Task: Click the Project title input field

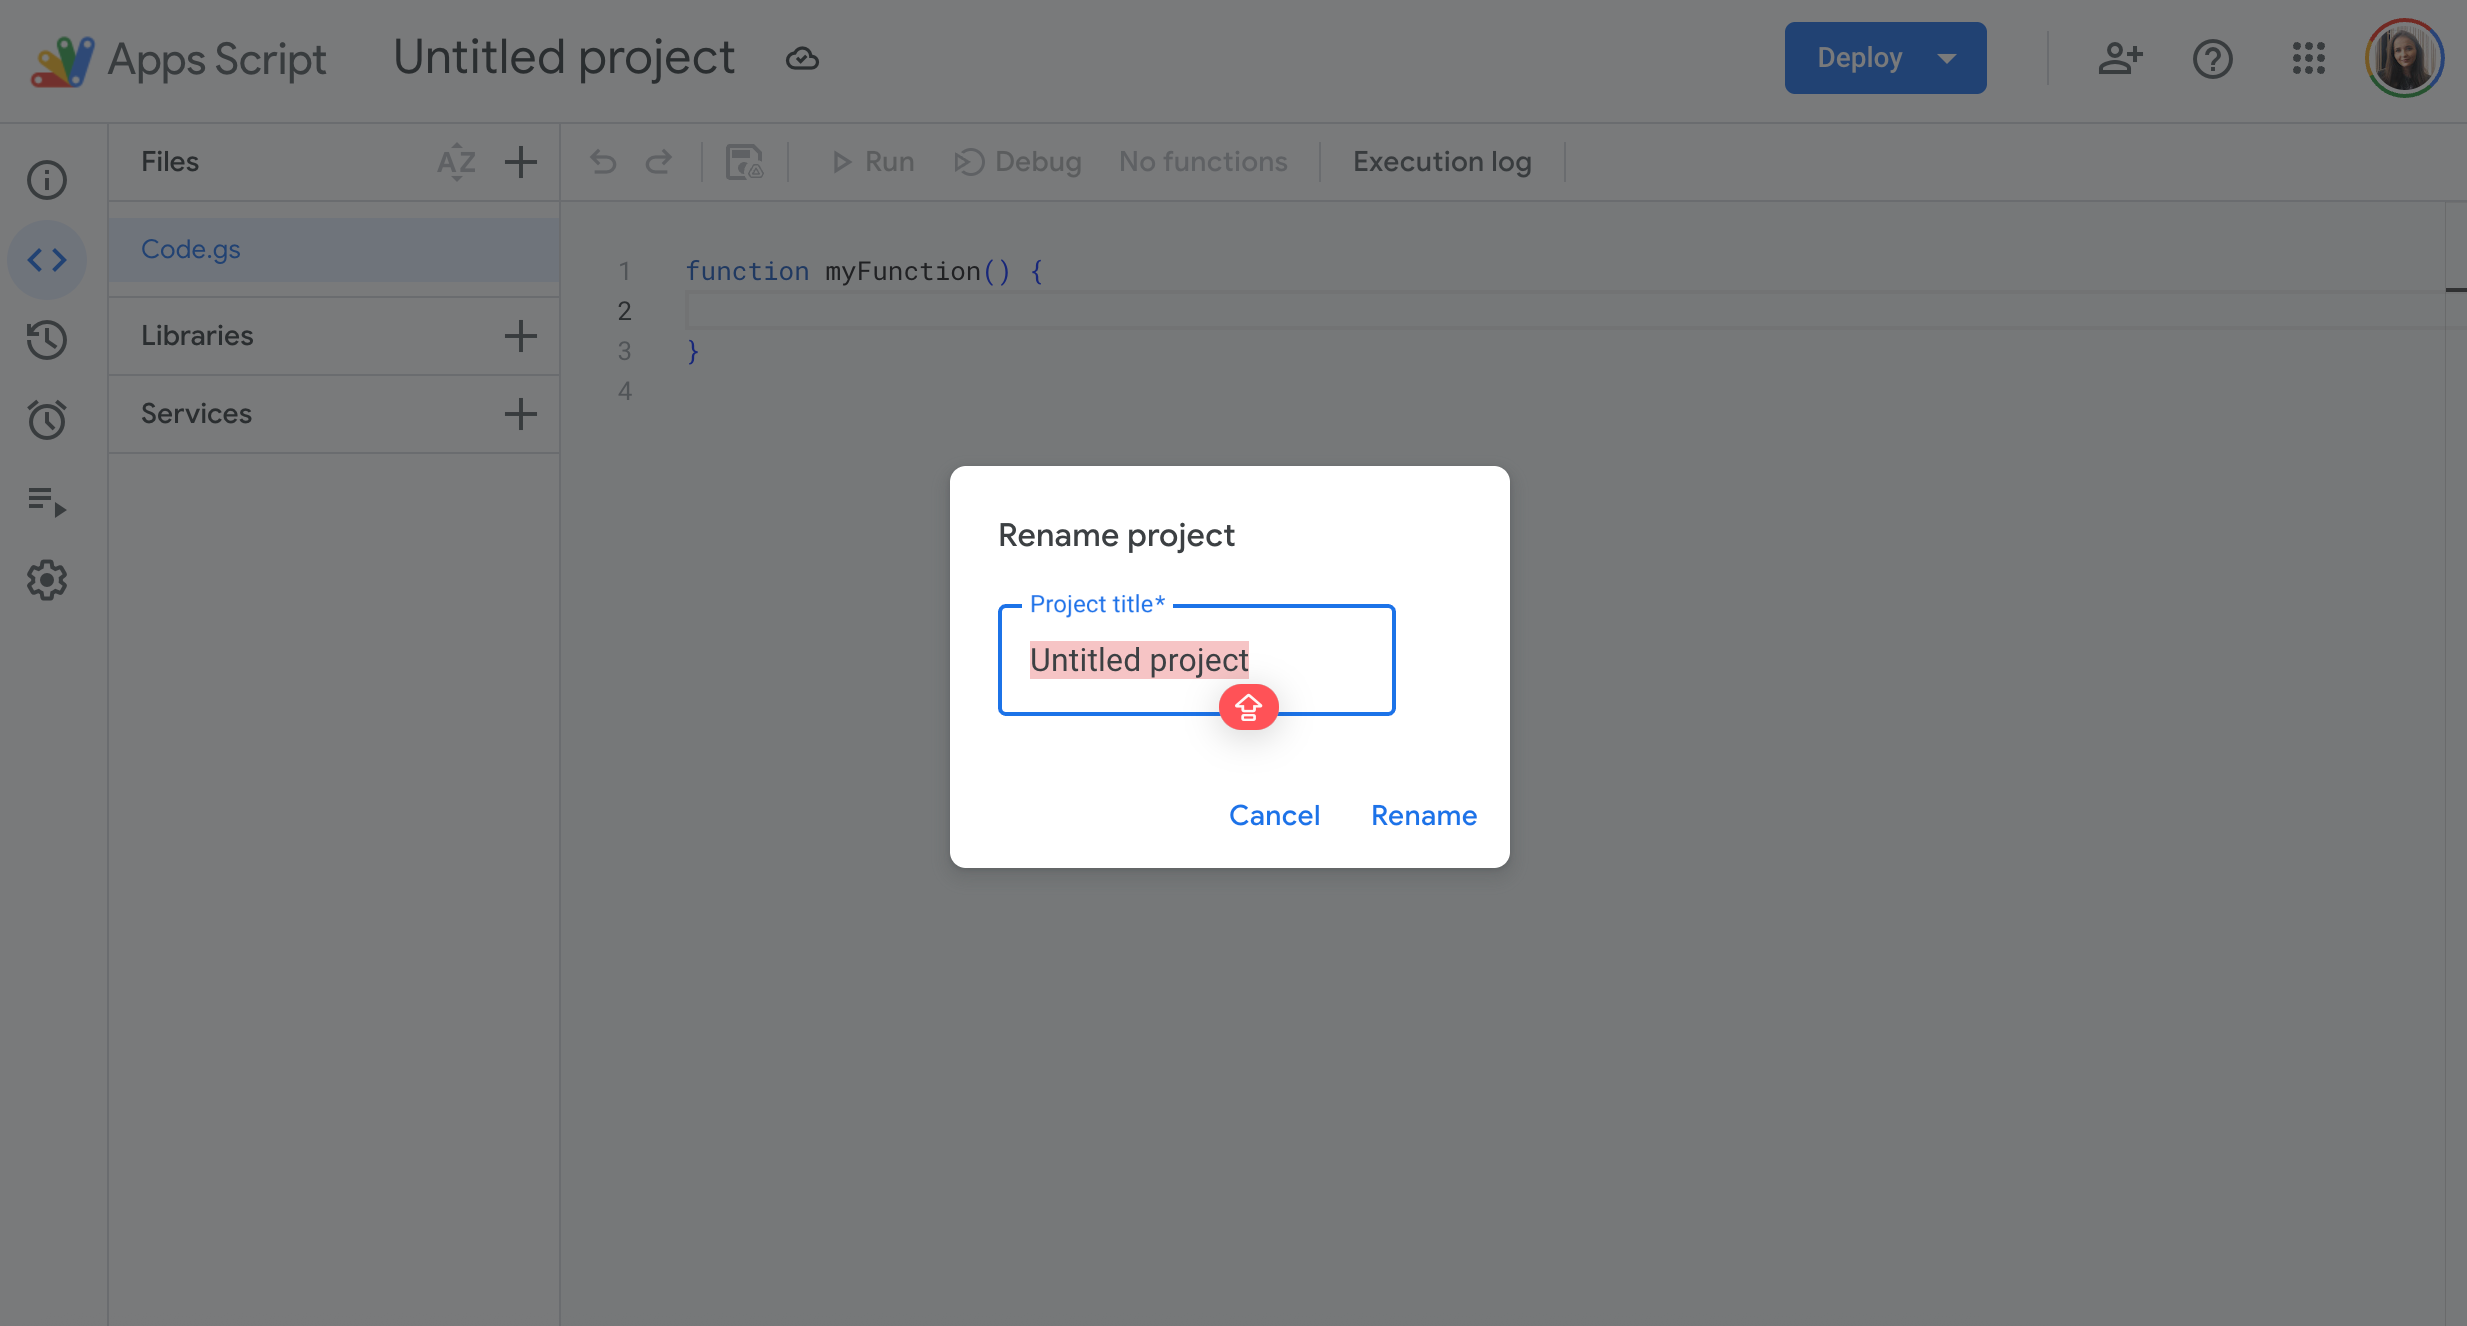Action: [x=1197, y=660]
